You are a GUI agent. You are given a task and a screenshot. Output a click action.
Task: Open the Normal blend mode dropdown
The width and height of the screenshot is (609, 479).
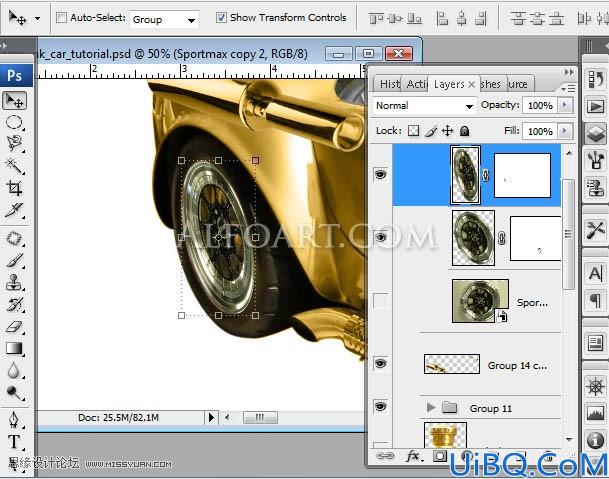click(x=424, y=106)
